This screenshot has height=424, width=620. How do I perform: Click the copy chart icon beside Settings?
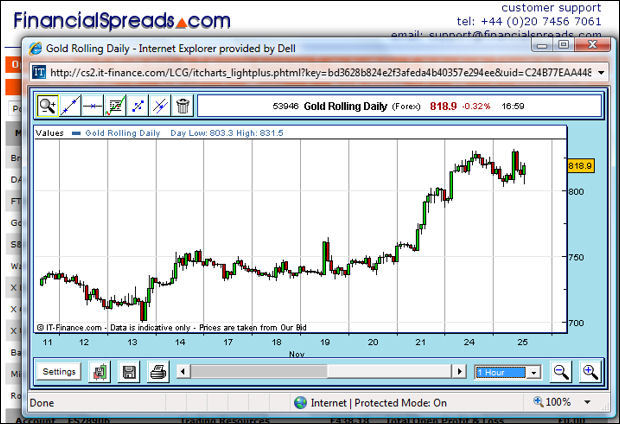[100, 372]
